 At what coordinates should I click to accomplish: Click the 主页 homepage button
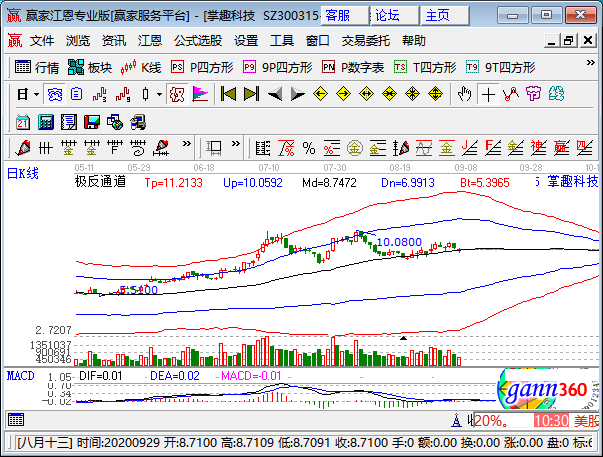(445, 16)
